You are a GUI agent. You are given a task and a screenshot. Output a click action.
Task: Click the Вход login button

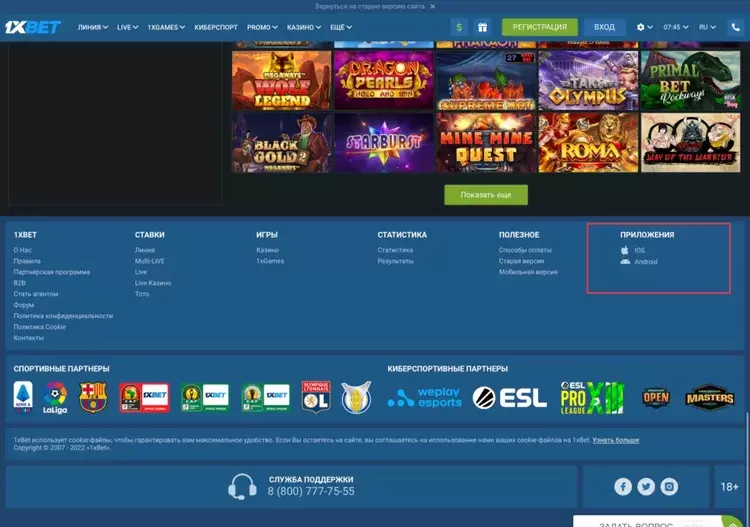click(x=604, y=27)
